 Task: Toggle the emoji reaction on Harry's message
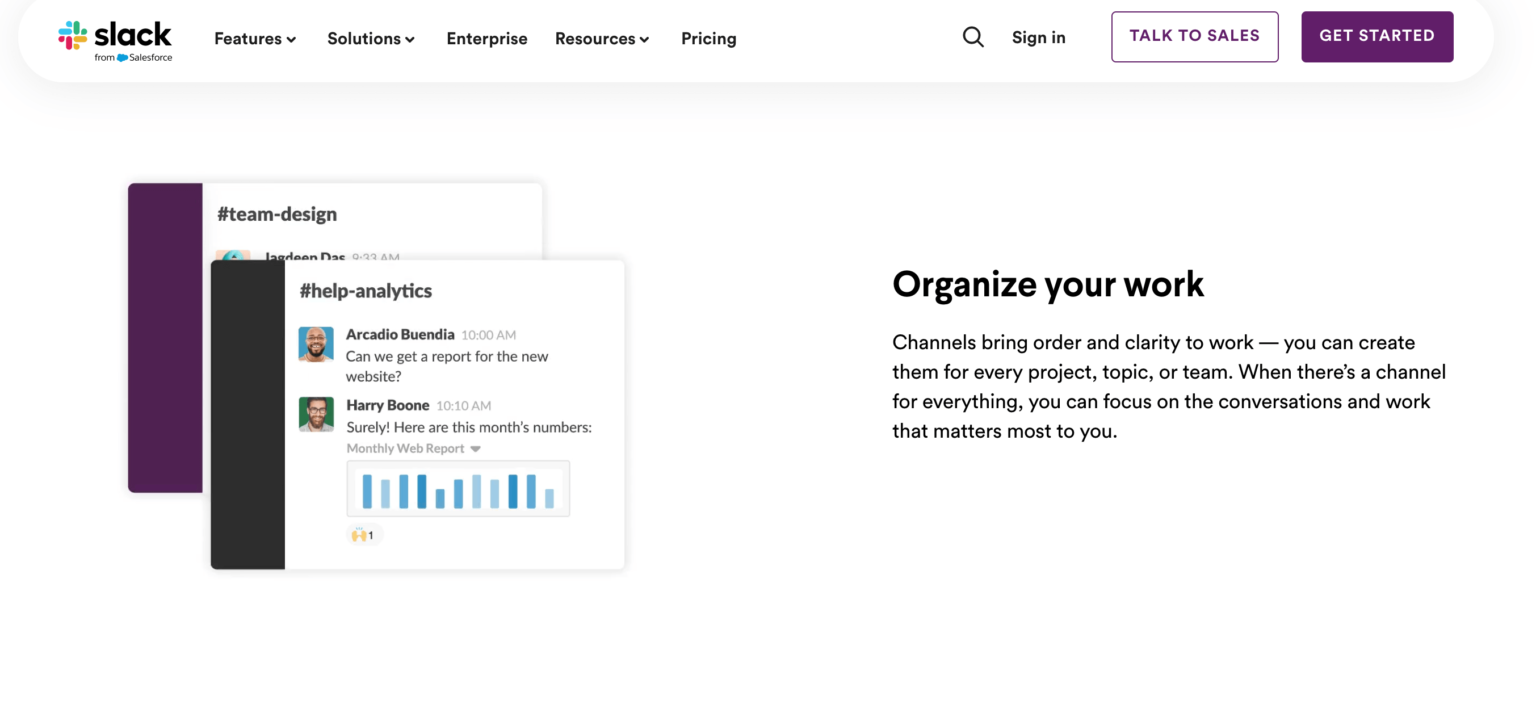coord(364,534)
